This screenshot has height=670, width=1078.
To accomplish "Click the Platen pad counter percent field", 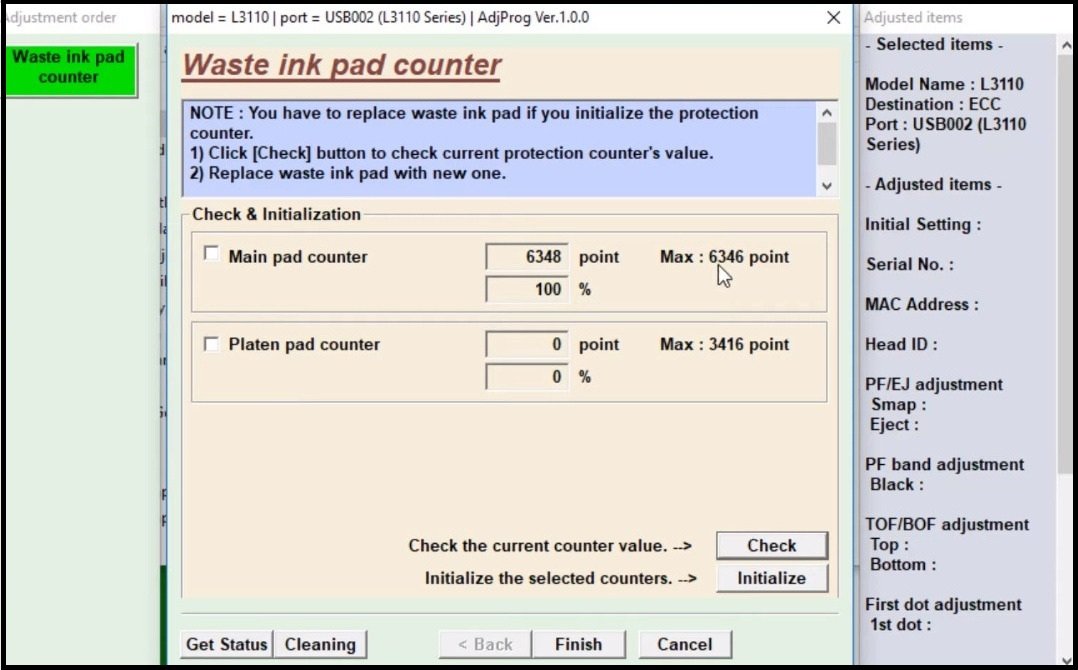I will tap(527, 377).
